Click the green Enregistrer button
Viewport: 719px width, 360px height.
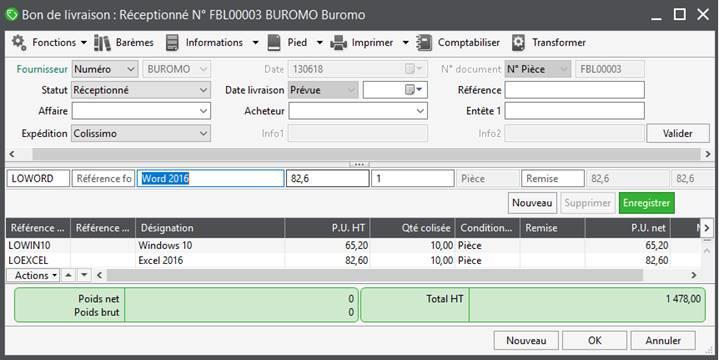point(647,203)
